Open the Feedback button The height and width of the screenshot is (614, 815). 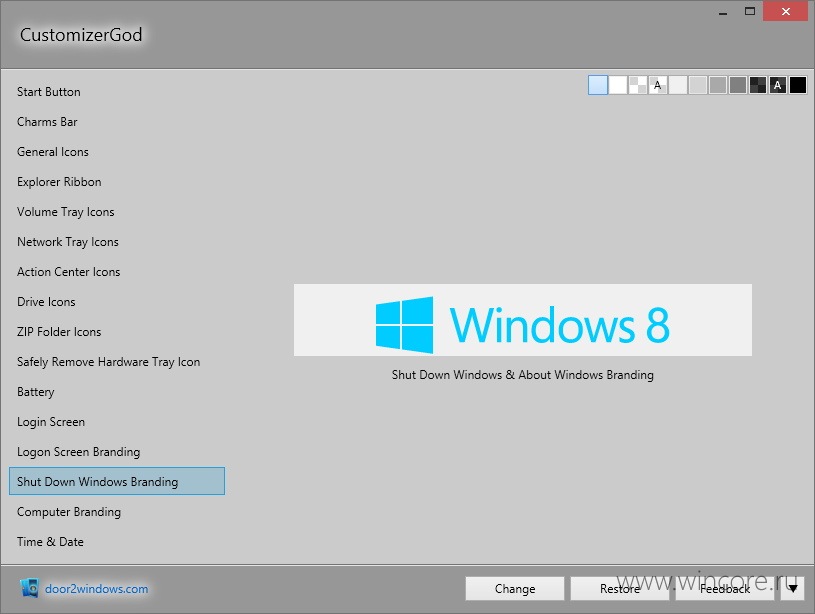[x=725, y=589]
